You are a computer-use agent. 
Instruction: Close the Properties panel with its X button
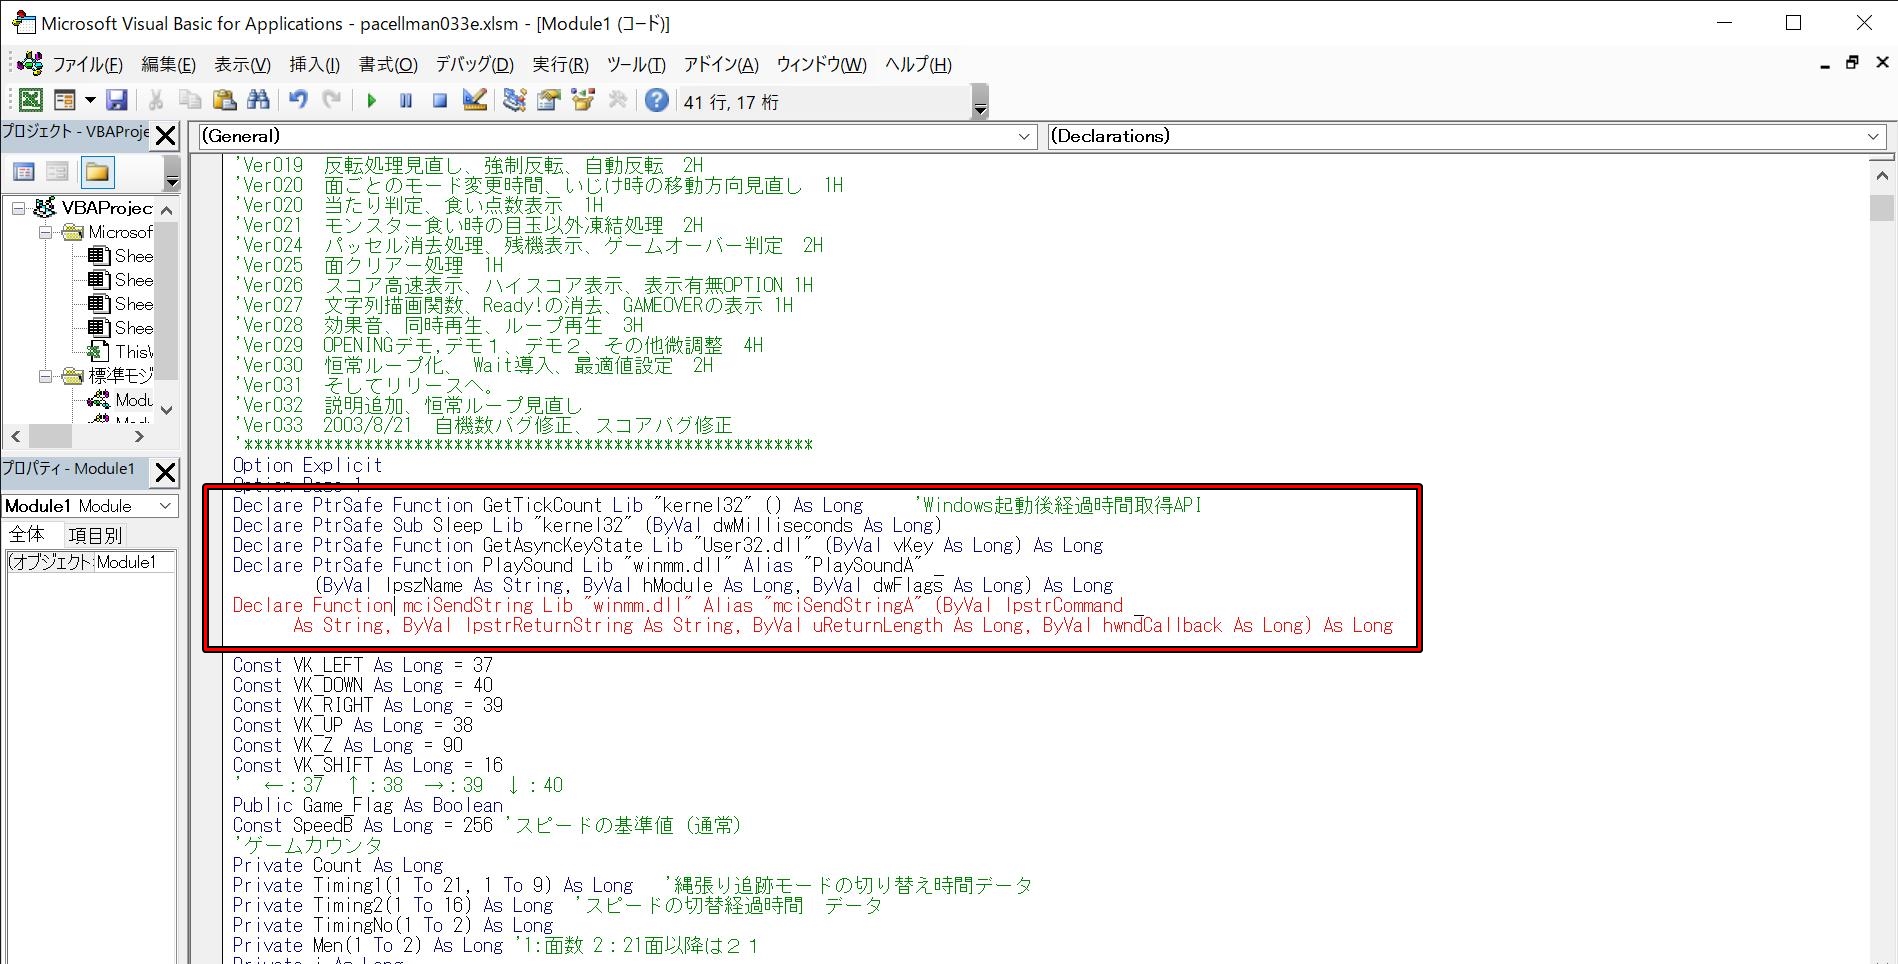(x=165, y=472)
